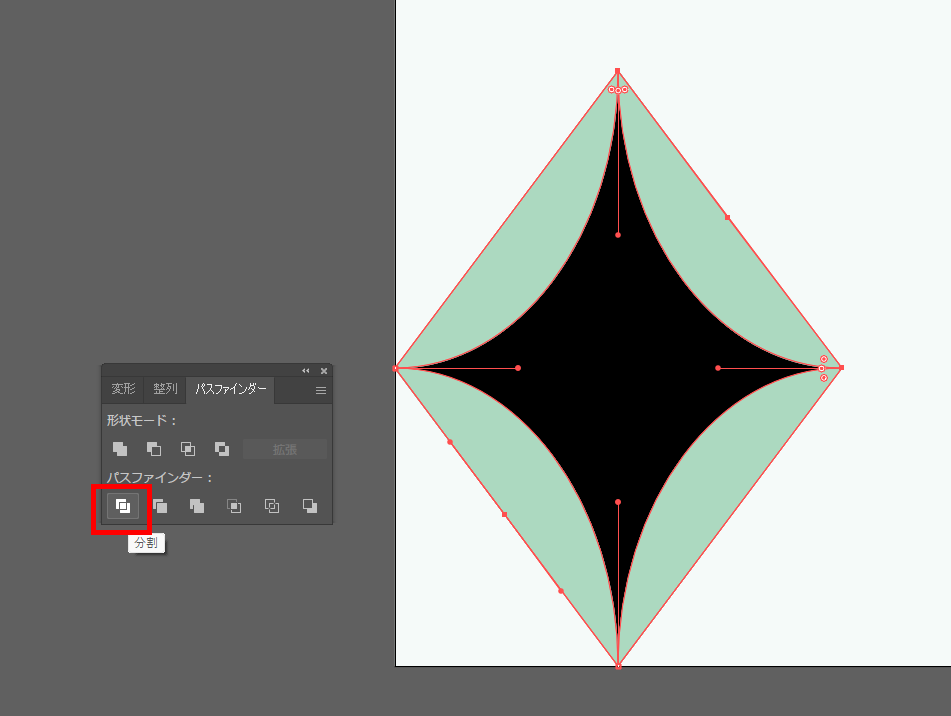Select the black star shape on canvas
This screenshot has height=716, width=951.
[x=618, y=368]
